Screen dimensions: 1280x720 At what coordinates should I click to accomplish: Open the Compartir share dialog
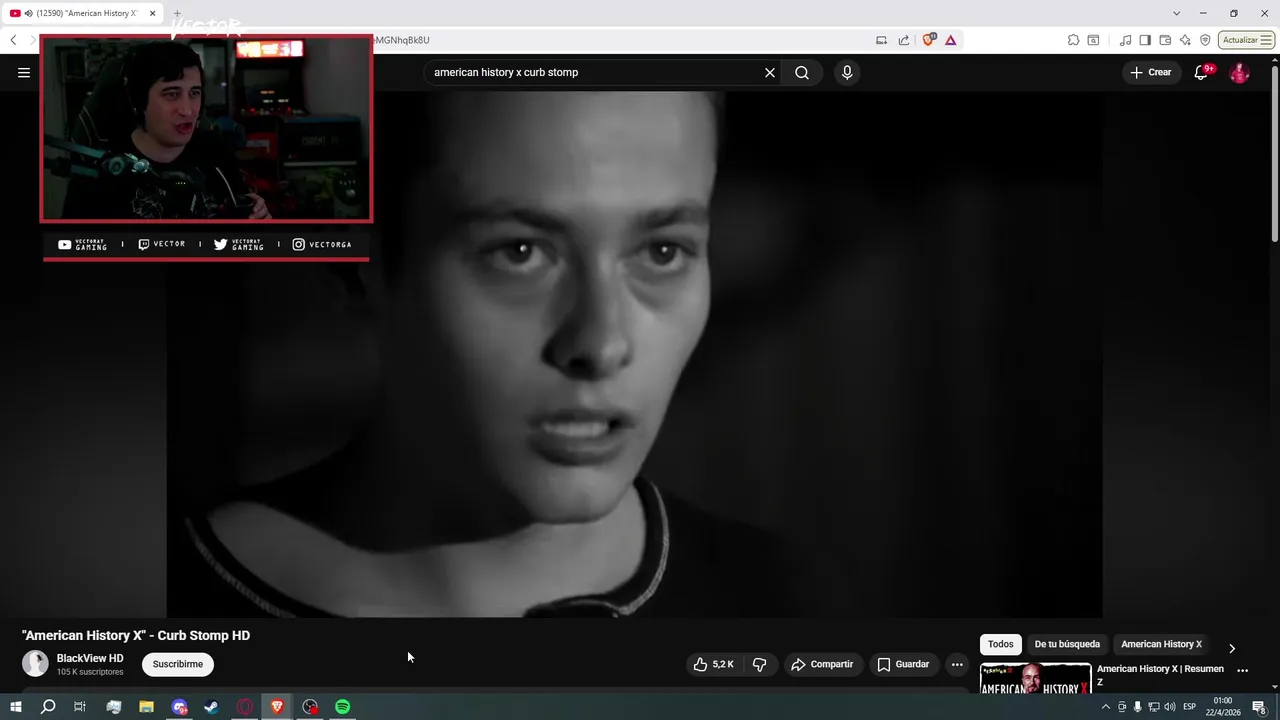[x=822, y=664]
